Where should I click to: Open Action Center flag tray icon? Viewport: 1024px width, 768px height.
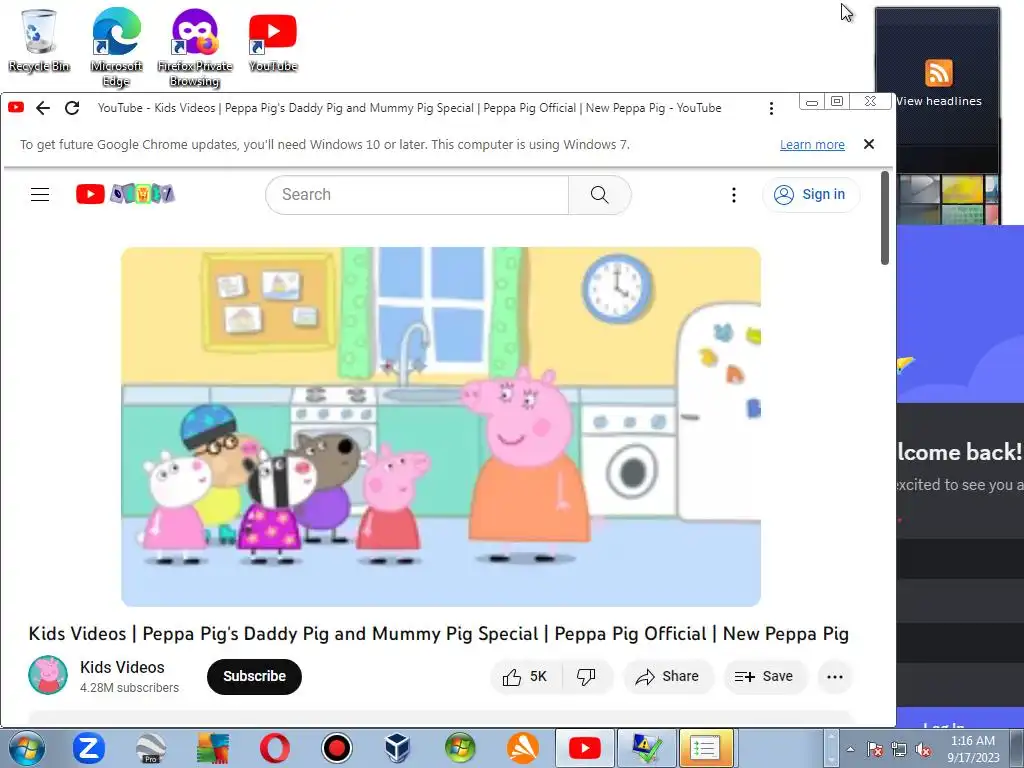point(875,749)
